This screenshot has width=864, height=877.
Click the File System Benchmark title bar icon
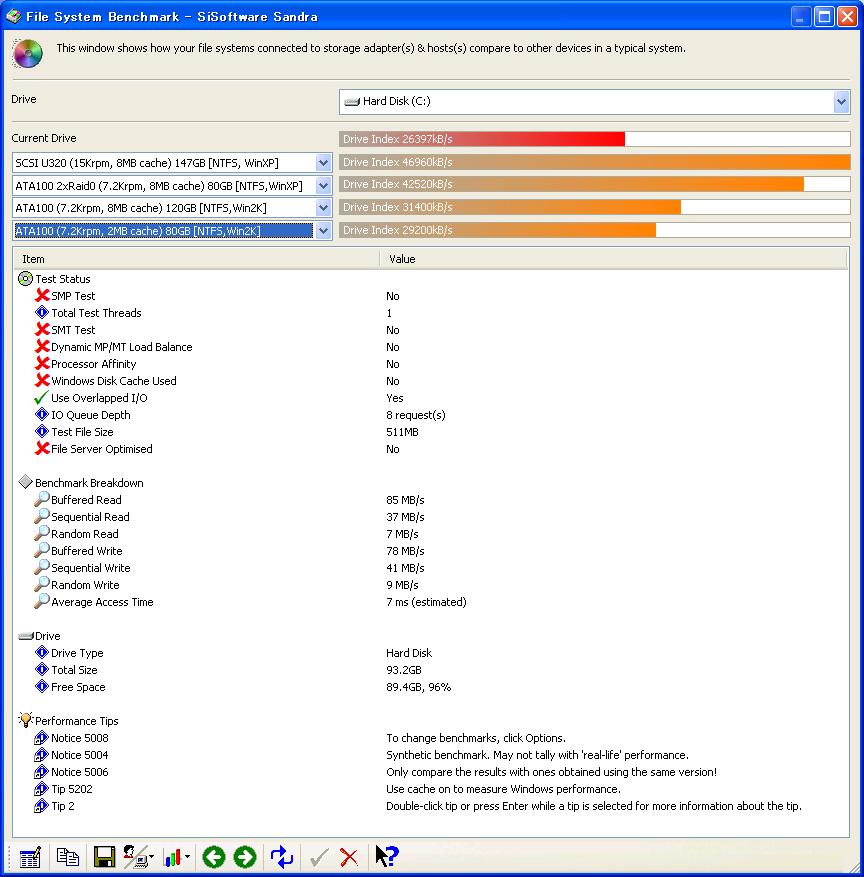pos(13,16)
